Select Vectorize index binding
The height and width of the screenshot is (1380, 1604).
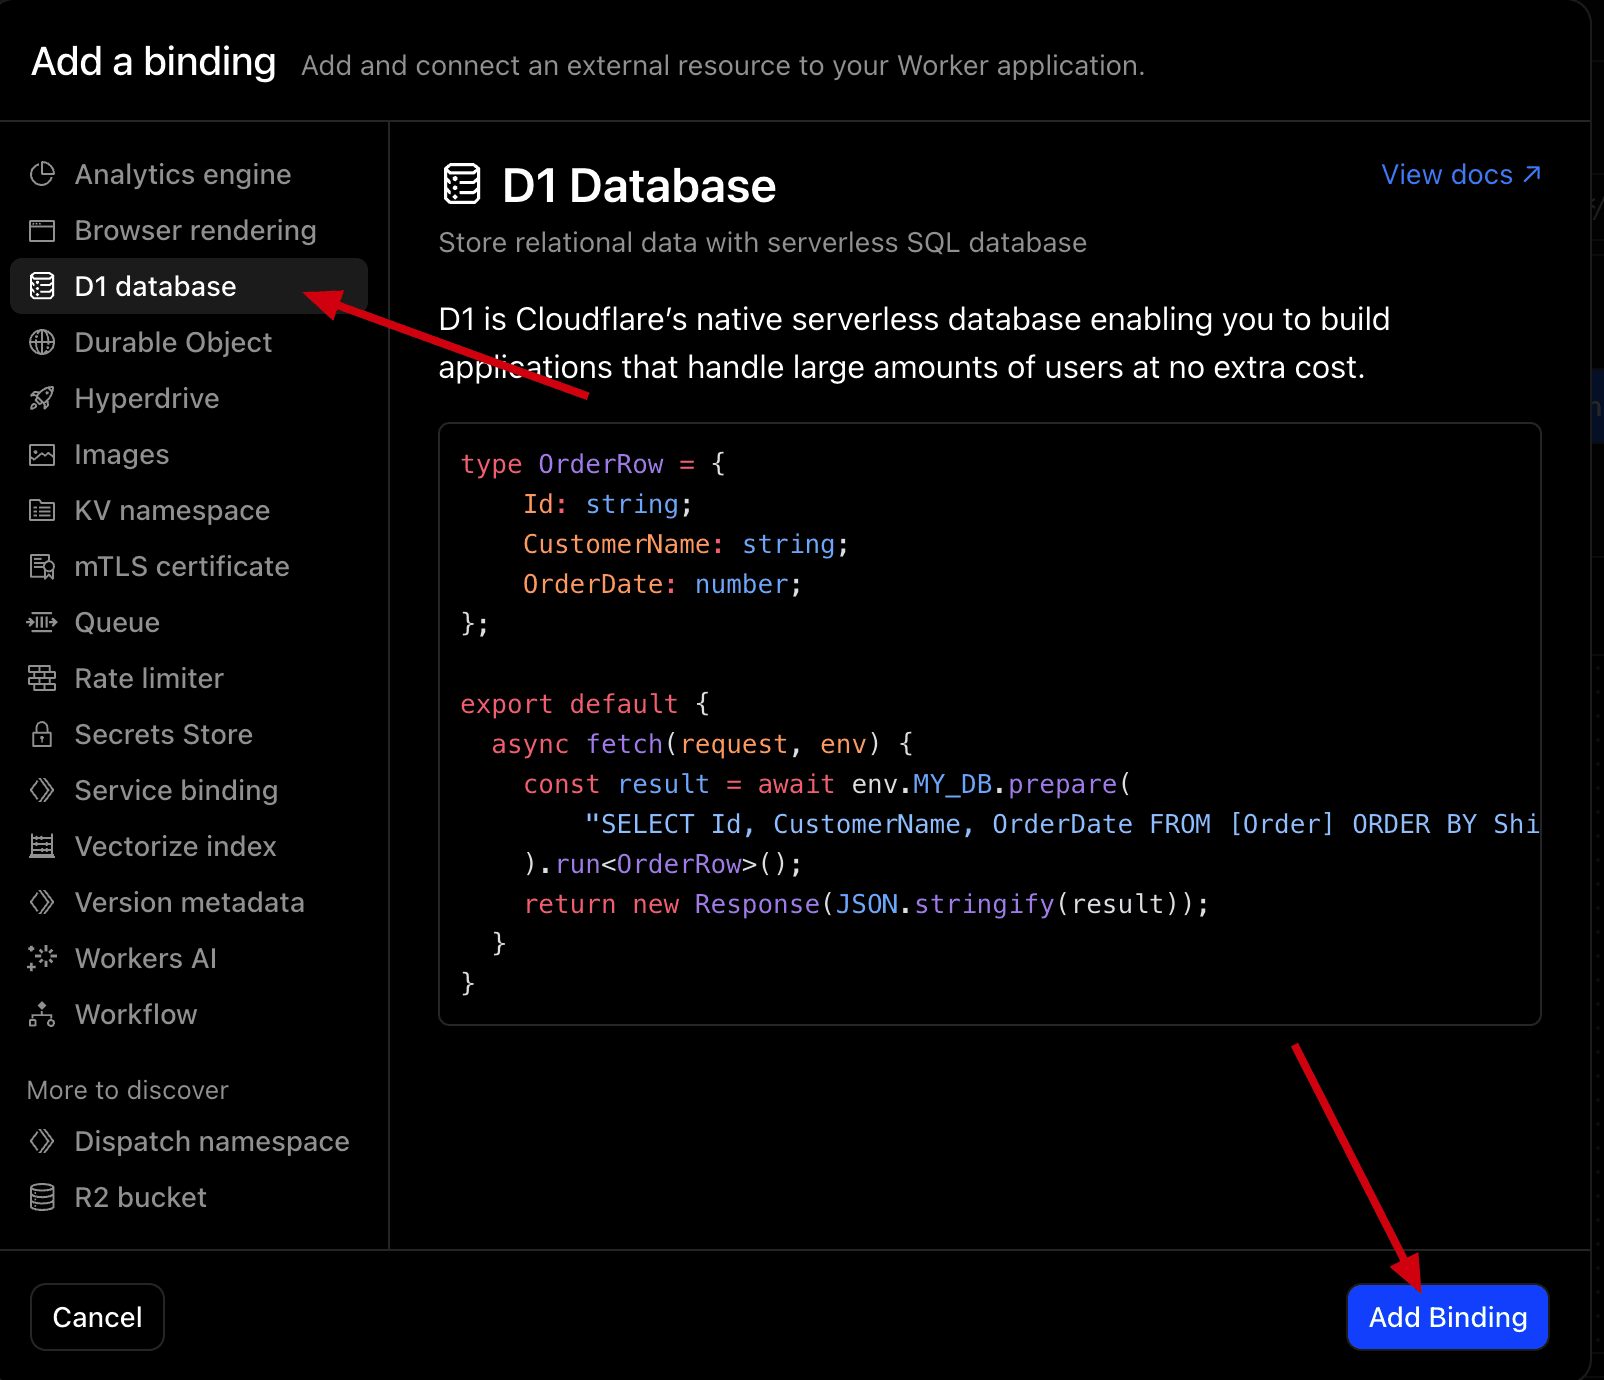pyautogui.click(x=175, y=847)
